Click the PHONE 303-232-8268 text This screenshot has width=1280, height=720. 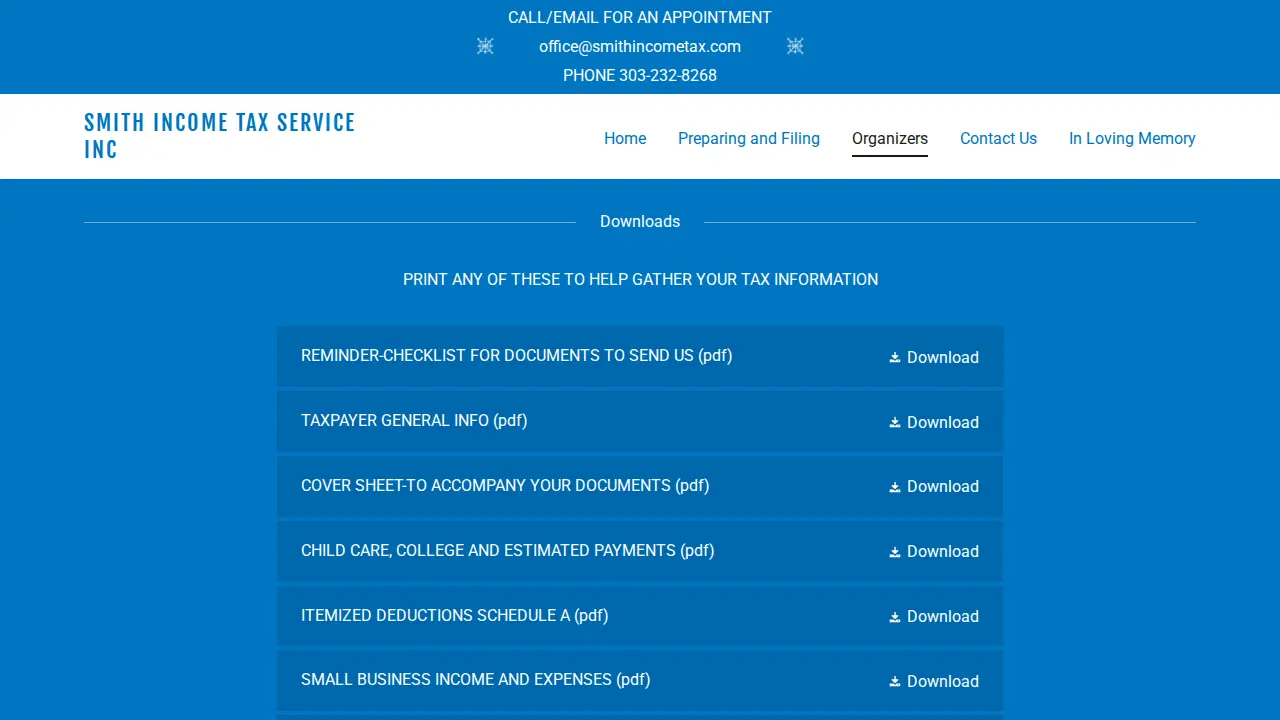pyautogui.click(x=640, y=75)
